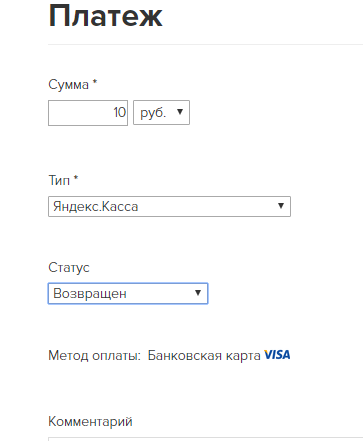Viewport: 363px width, 441px height.
Task: Open the руб. currency dropdown
Action: coord(161,113)
